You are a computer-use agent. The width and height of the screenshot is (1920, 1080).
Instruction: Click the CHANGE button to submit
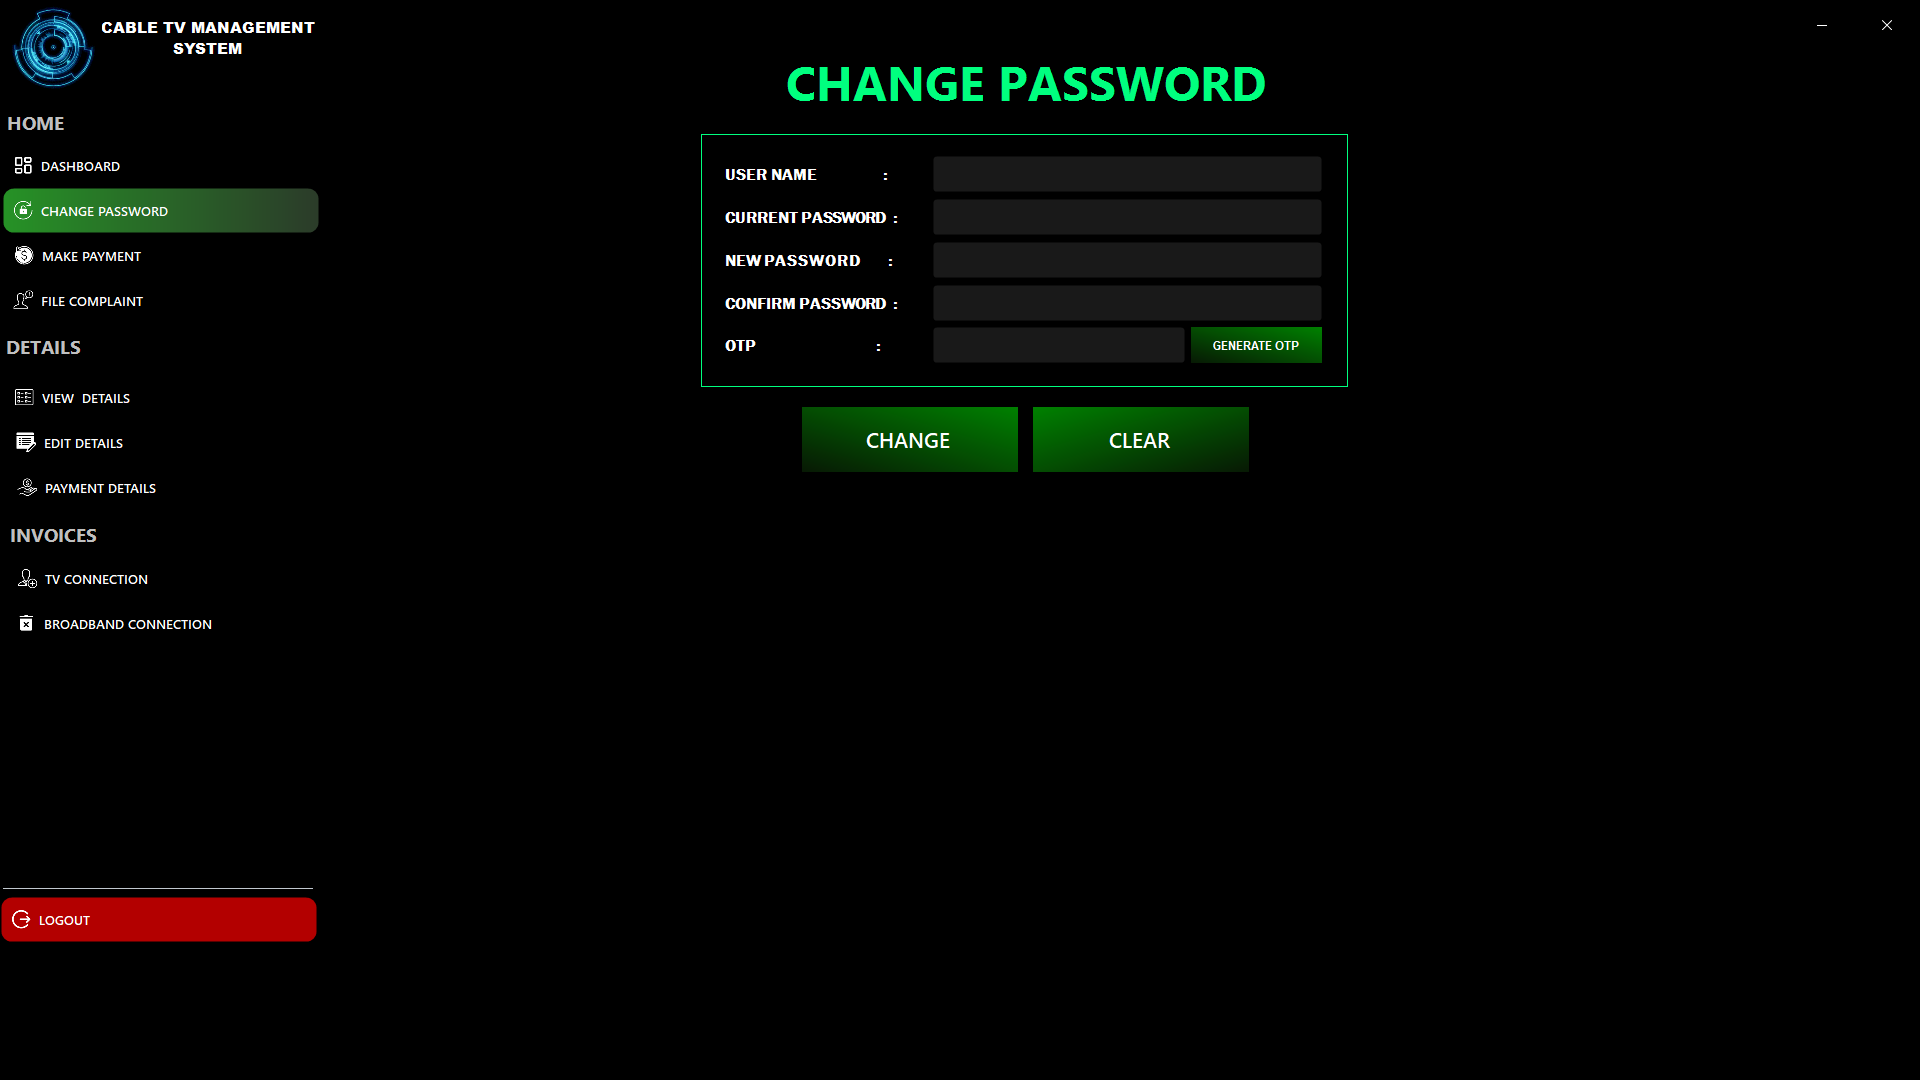907,439
